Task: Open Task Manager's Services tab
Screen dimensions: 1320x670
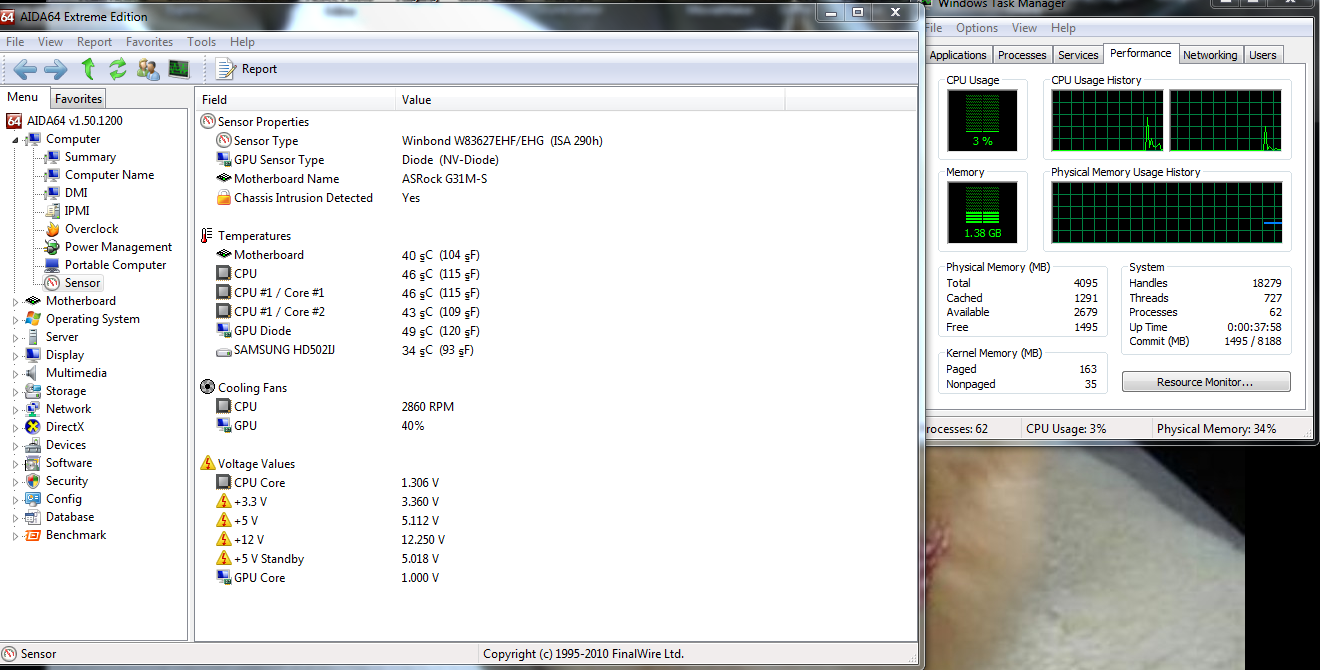Action: point(1078,55)
